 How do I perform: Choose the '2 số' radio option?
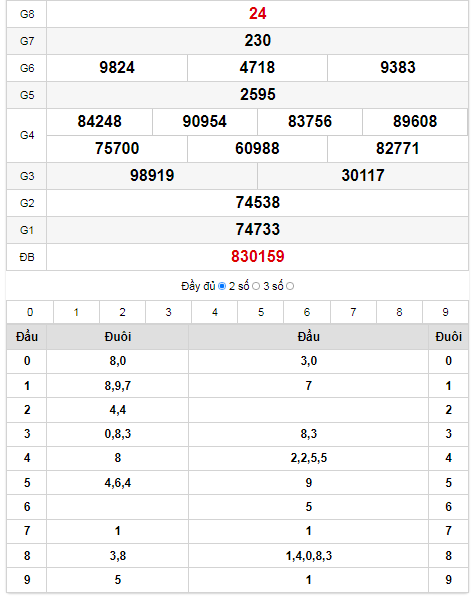tap(256, 286)
